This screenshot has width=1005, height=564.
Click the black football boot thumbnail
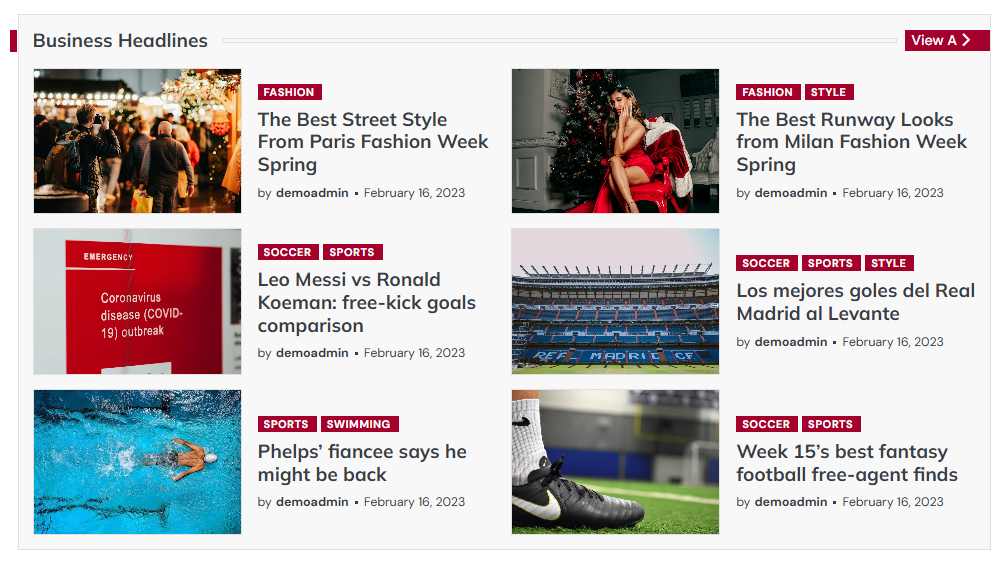point(615,462)
